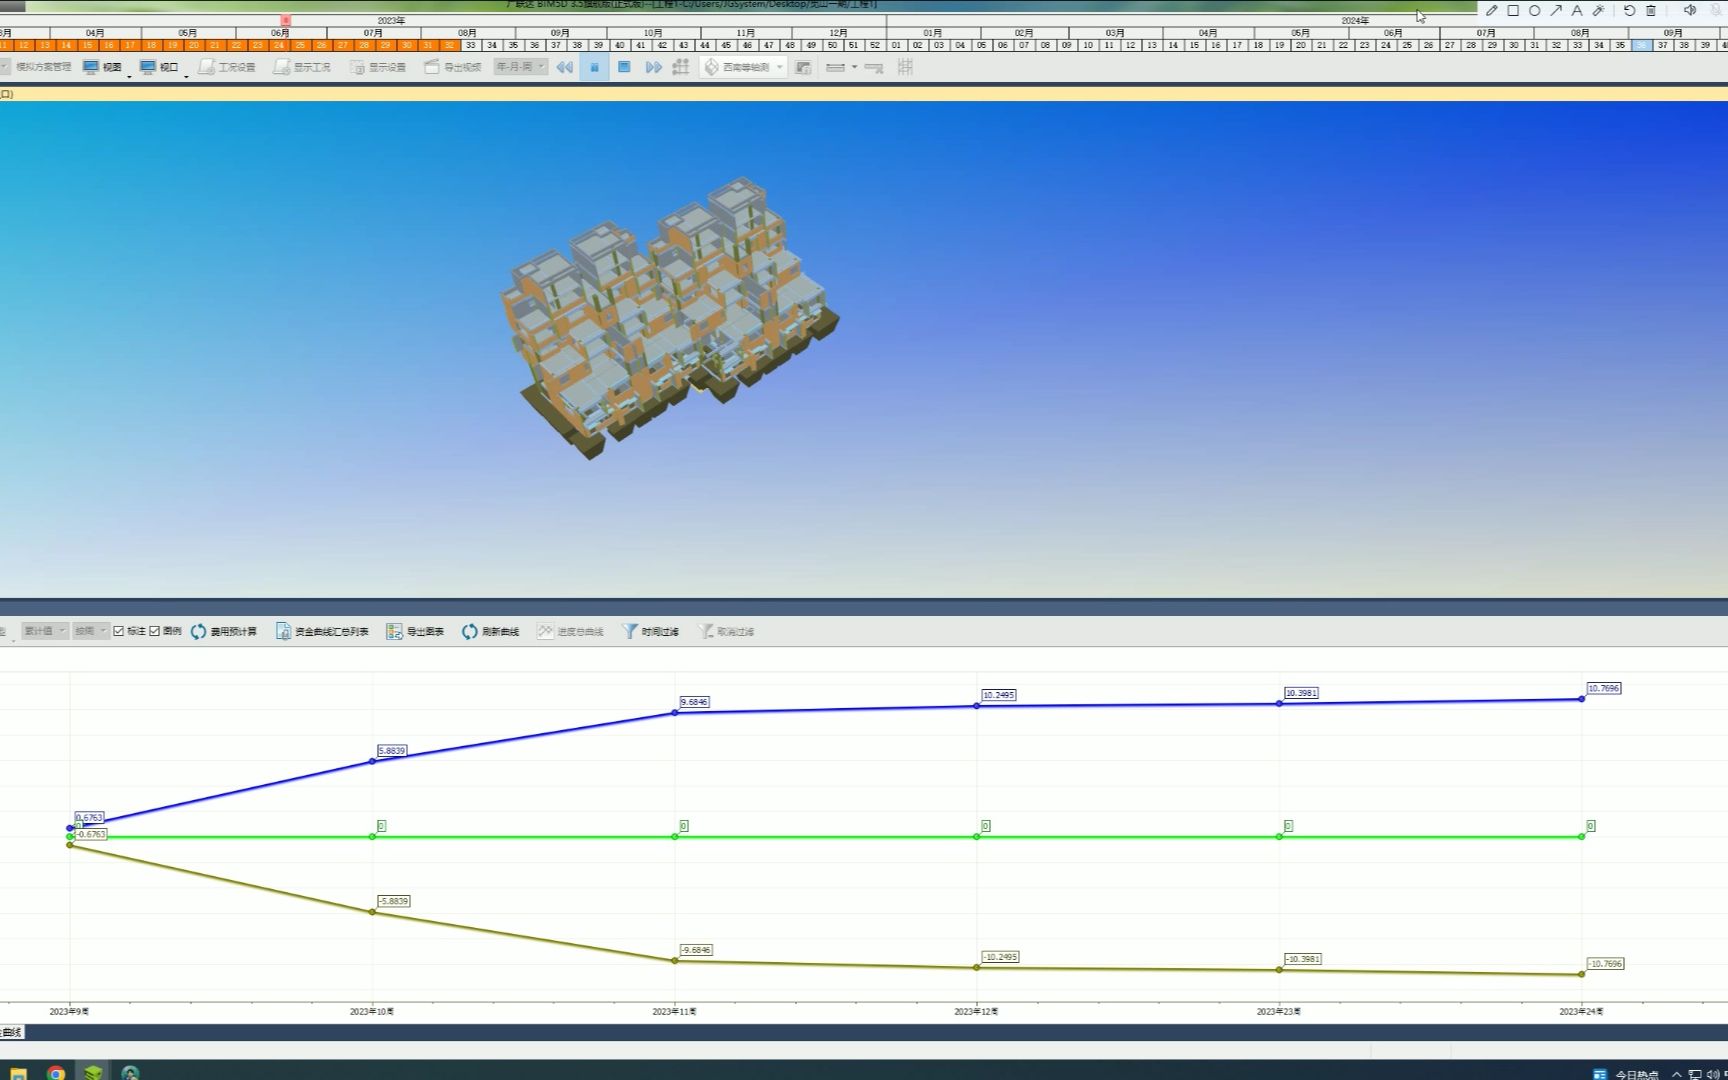Select the pencil annotation tool
The width and height of the screenshot is (1728, 1080).
(1492, 11)
